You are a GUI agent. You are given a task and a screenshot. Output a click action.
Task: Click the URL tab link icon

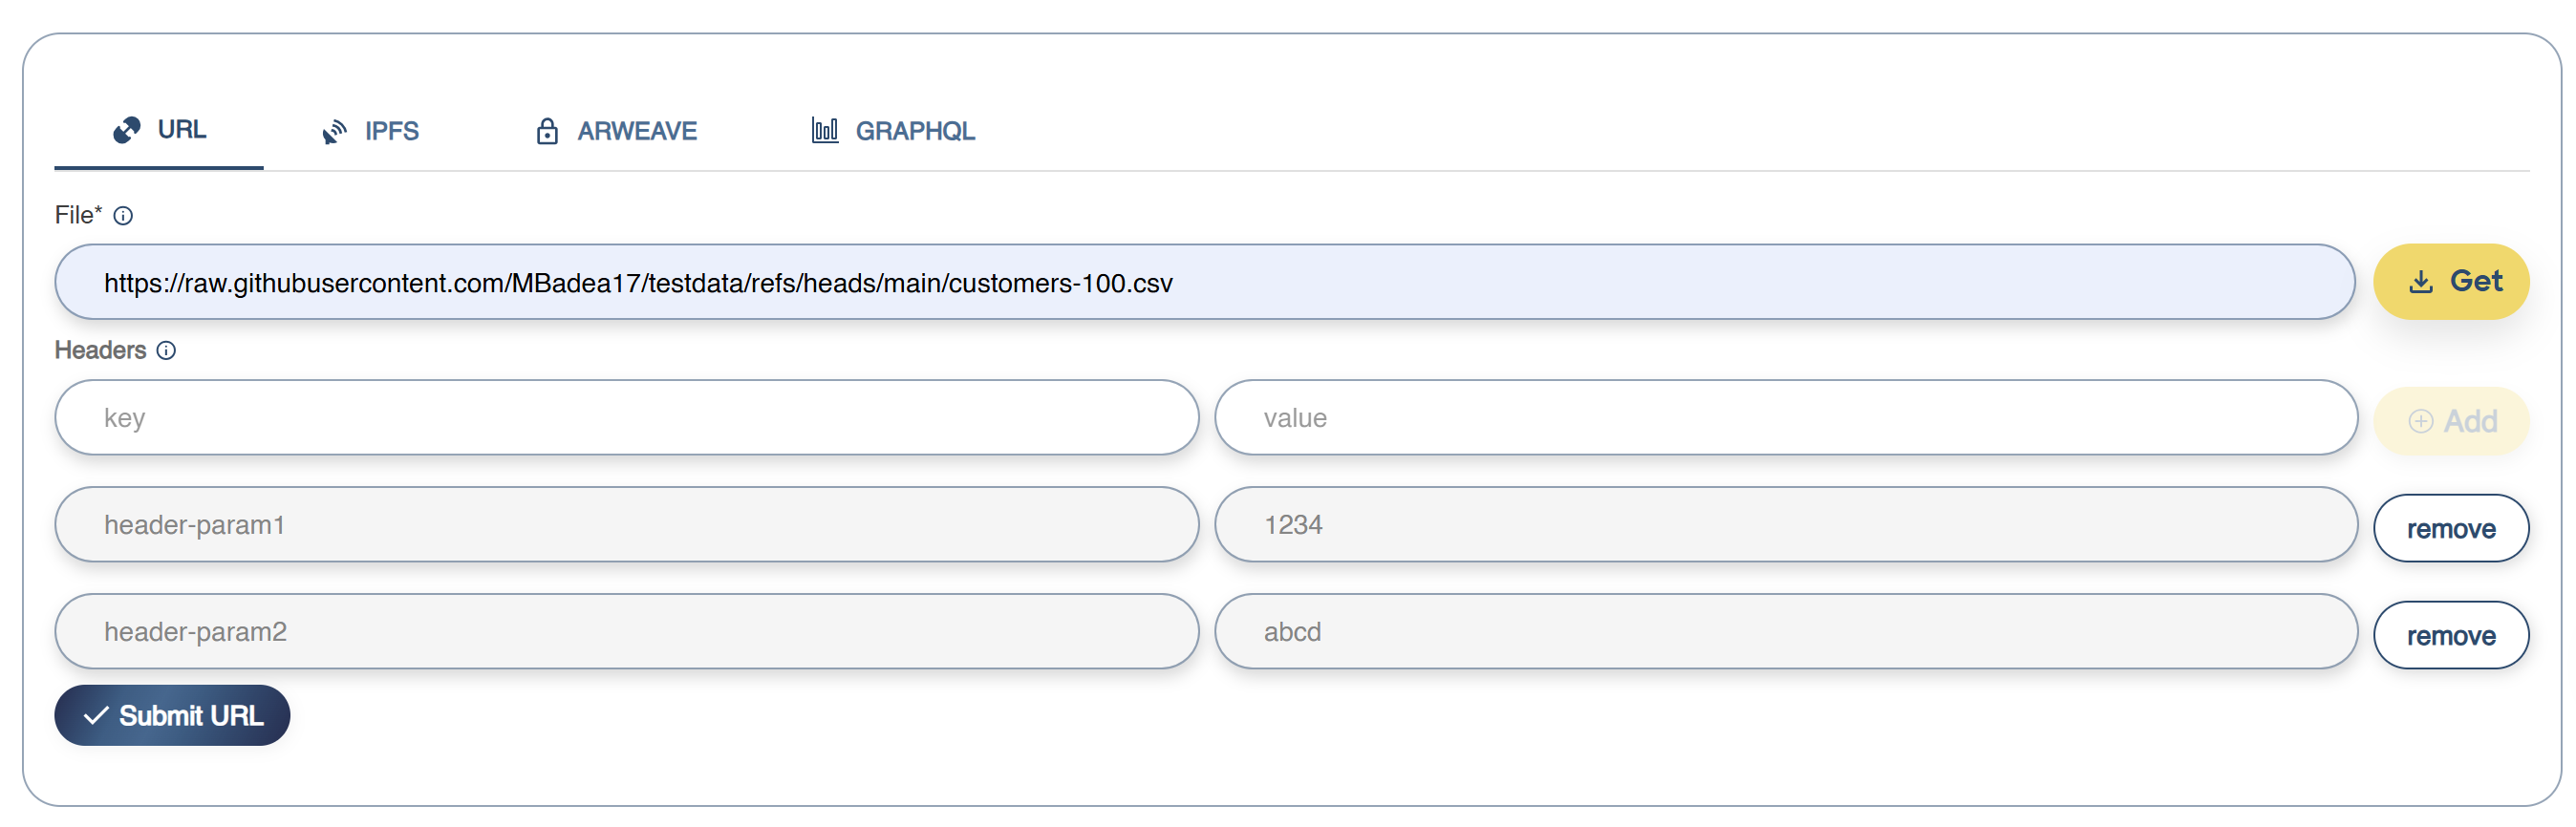(x=127, y=130)
